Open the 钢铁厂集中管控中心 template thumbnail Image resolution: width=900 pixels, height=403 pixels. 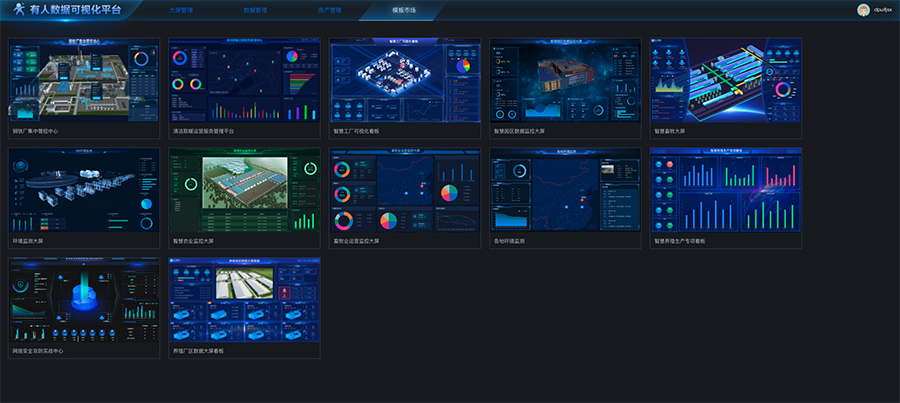click(x=84, y=81)
